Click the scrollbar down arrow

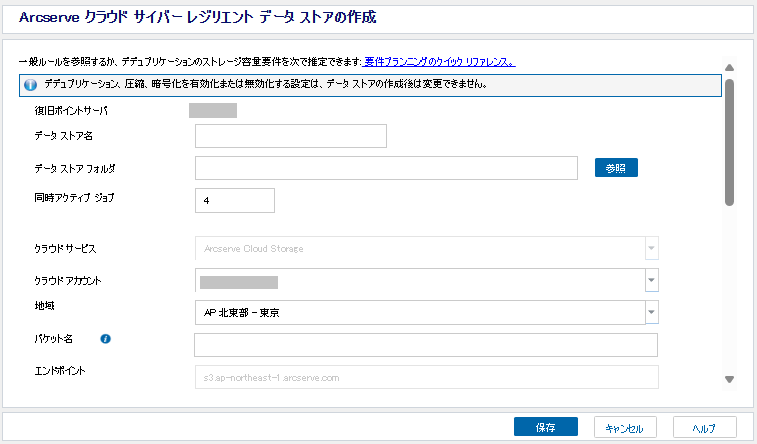730,379
